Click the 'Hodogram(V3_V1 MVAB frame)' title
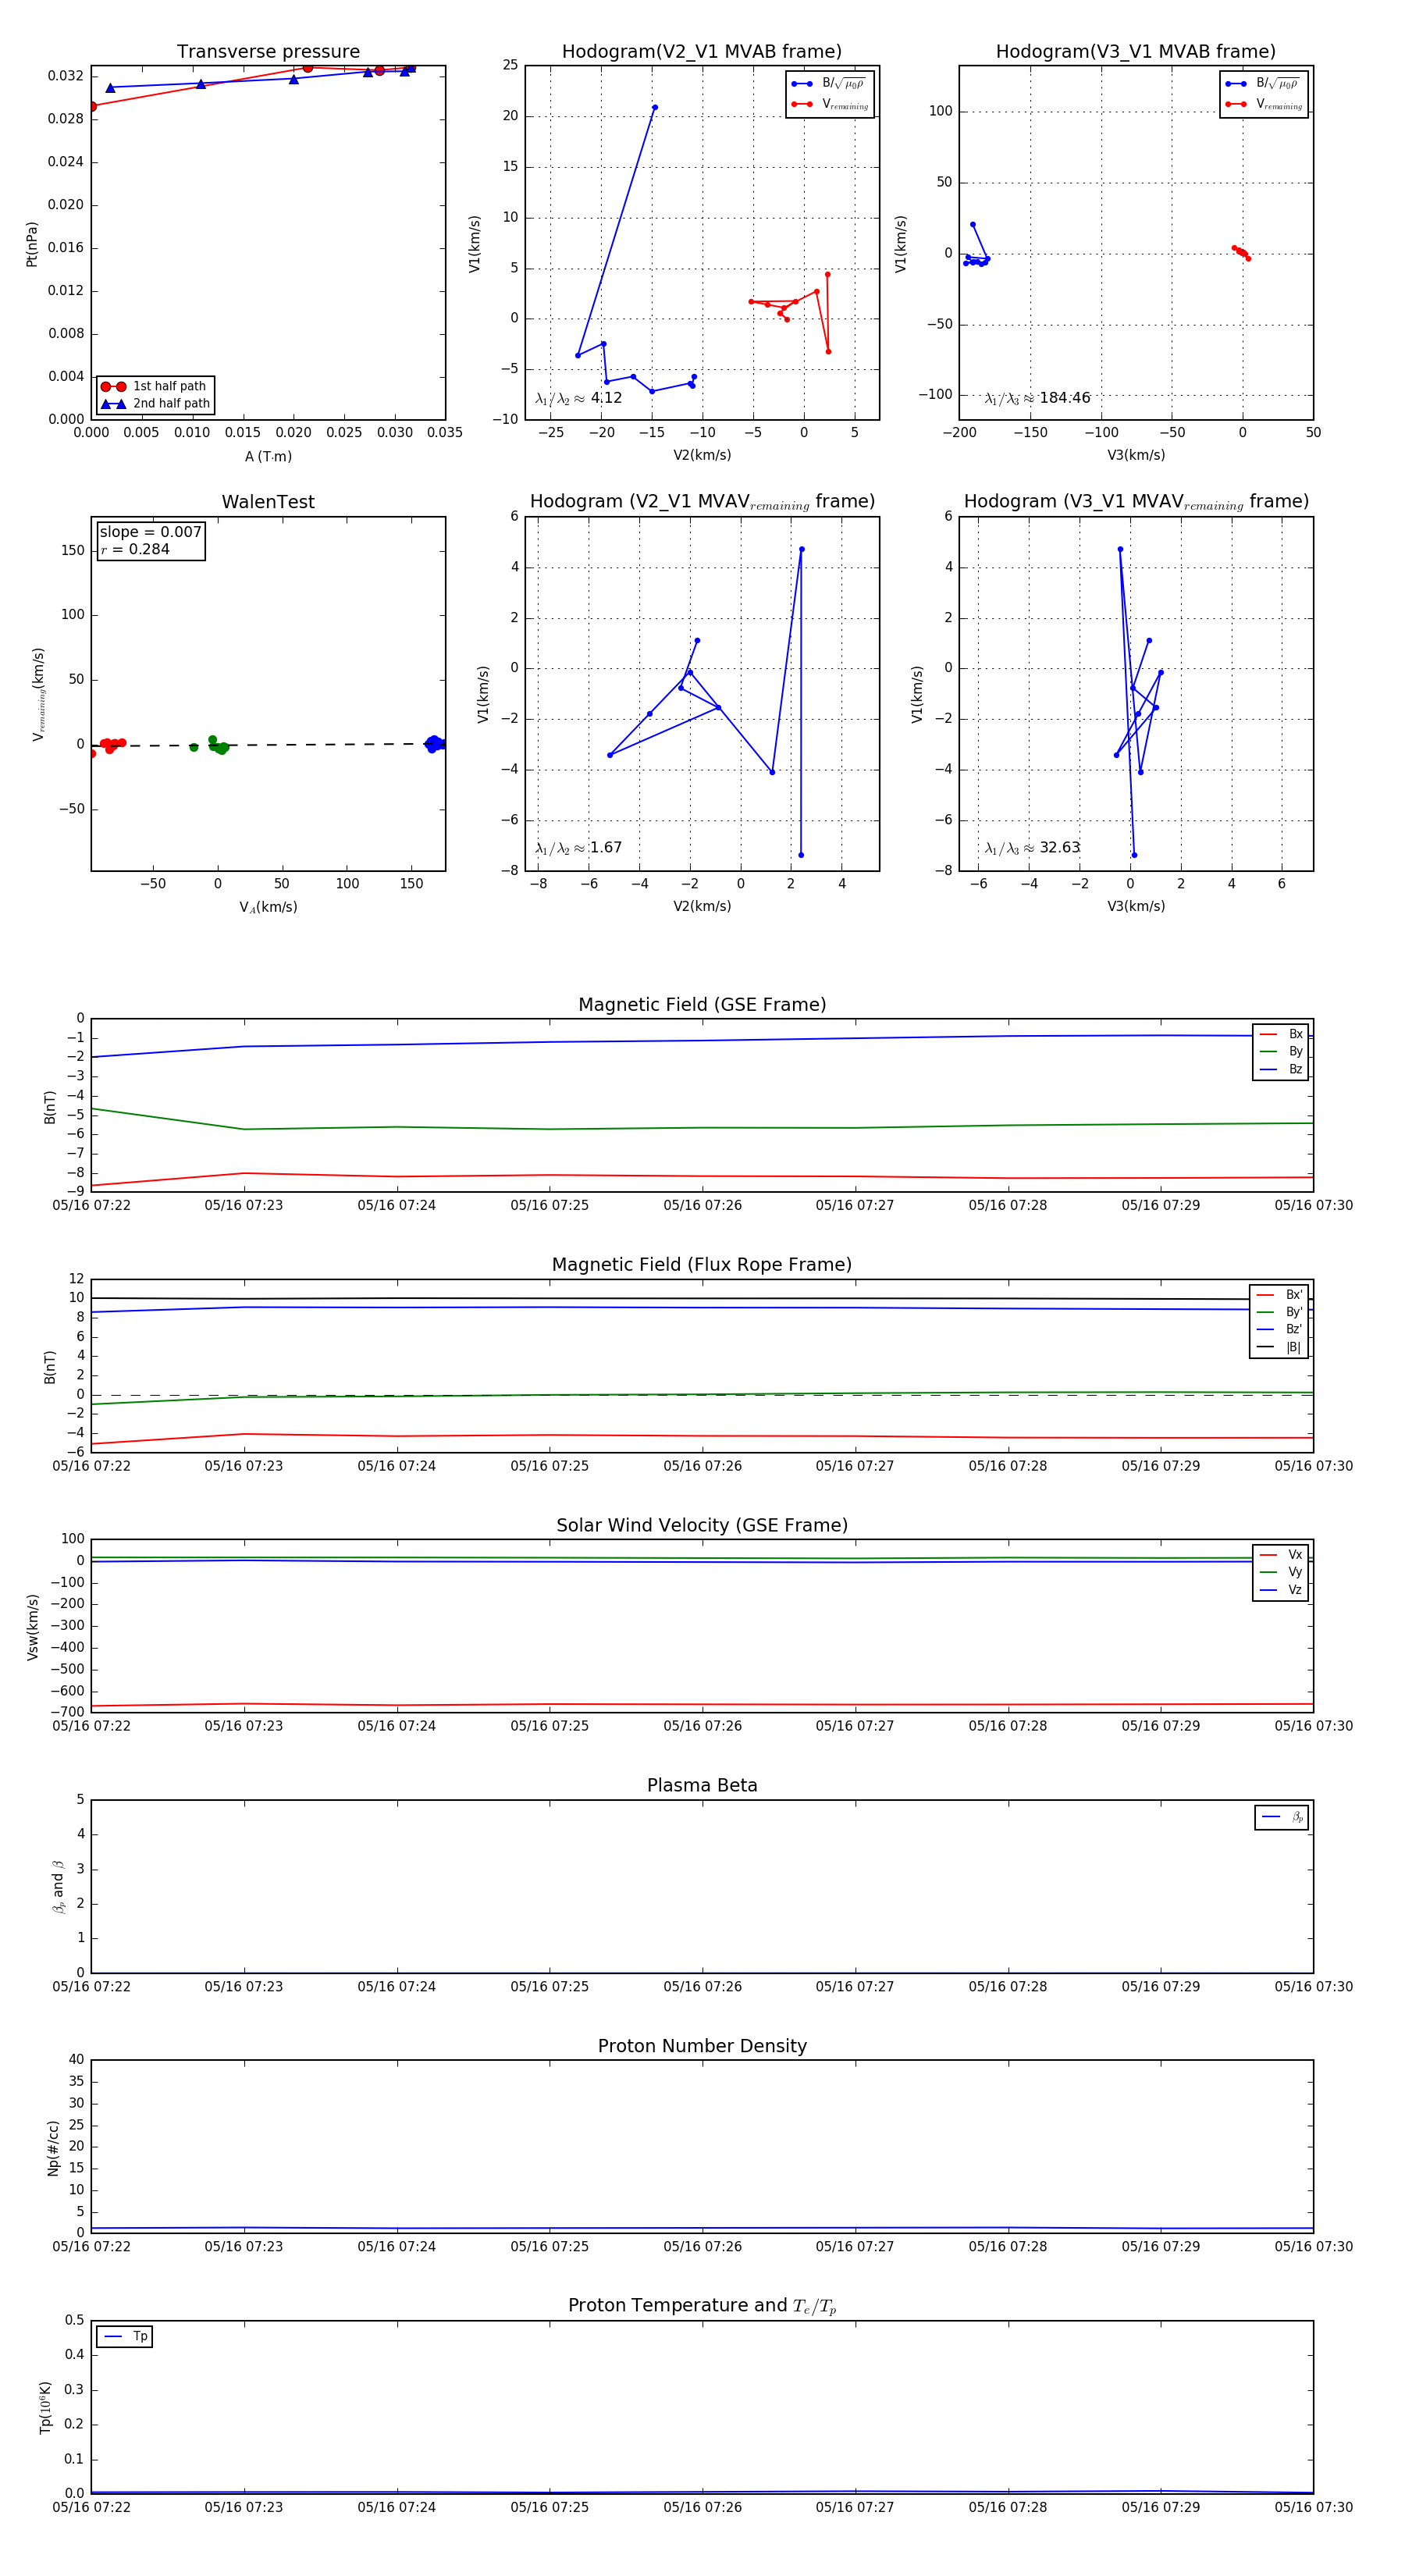 click(1136, 52)
